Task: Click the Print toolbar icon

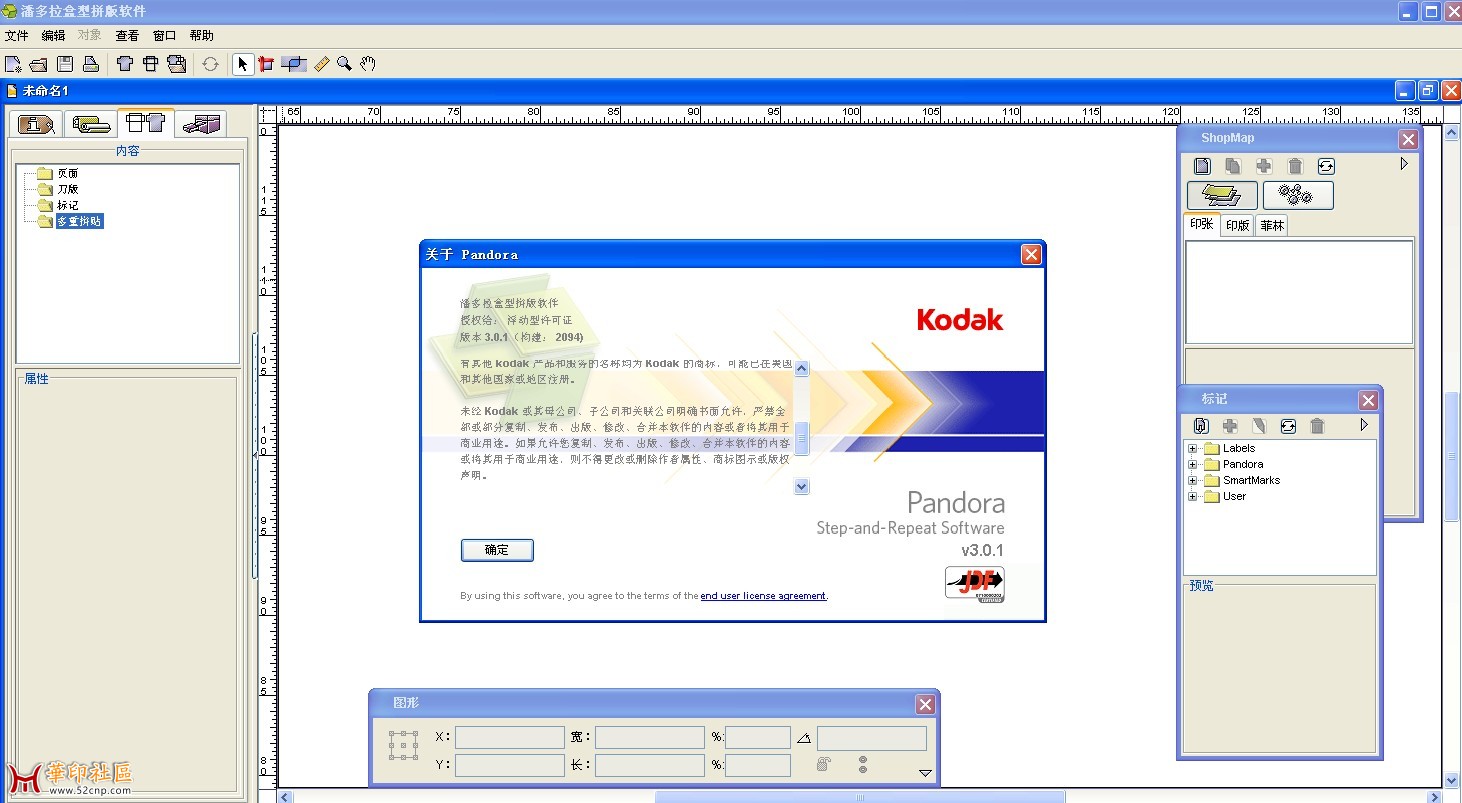Action: (x=90, y=64)
